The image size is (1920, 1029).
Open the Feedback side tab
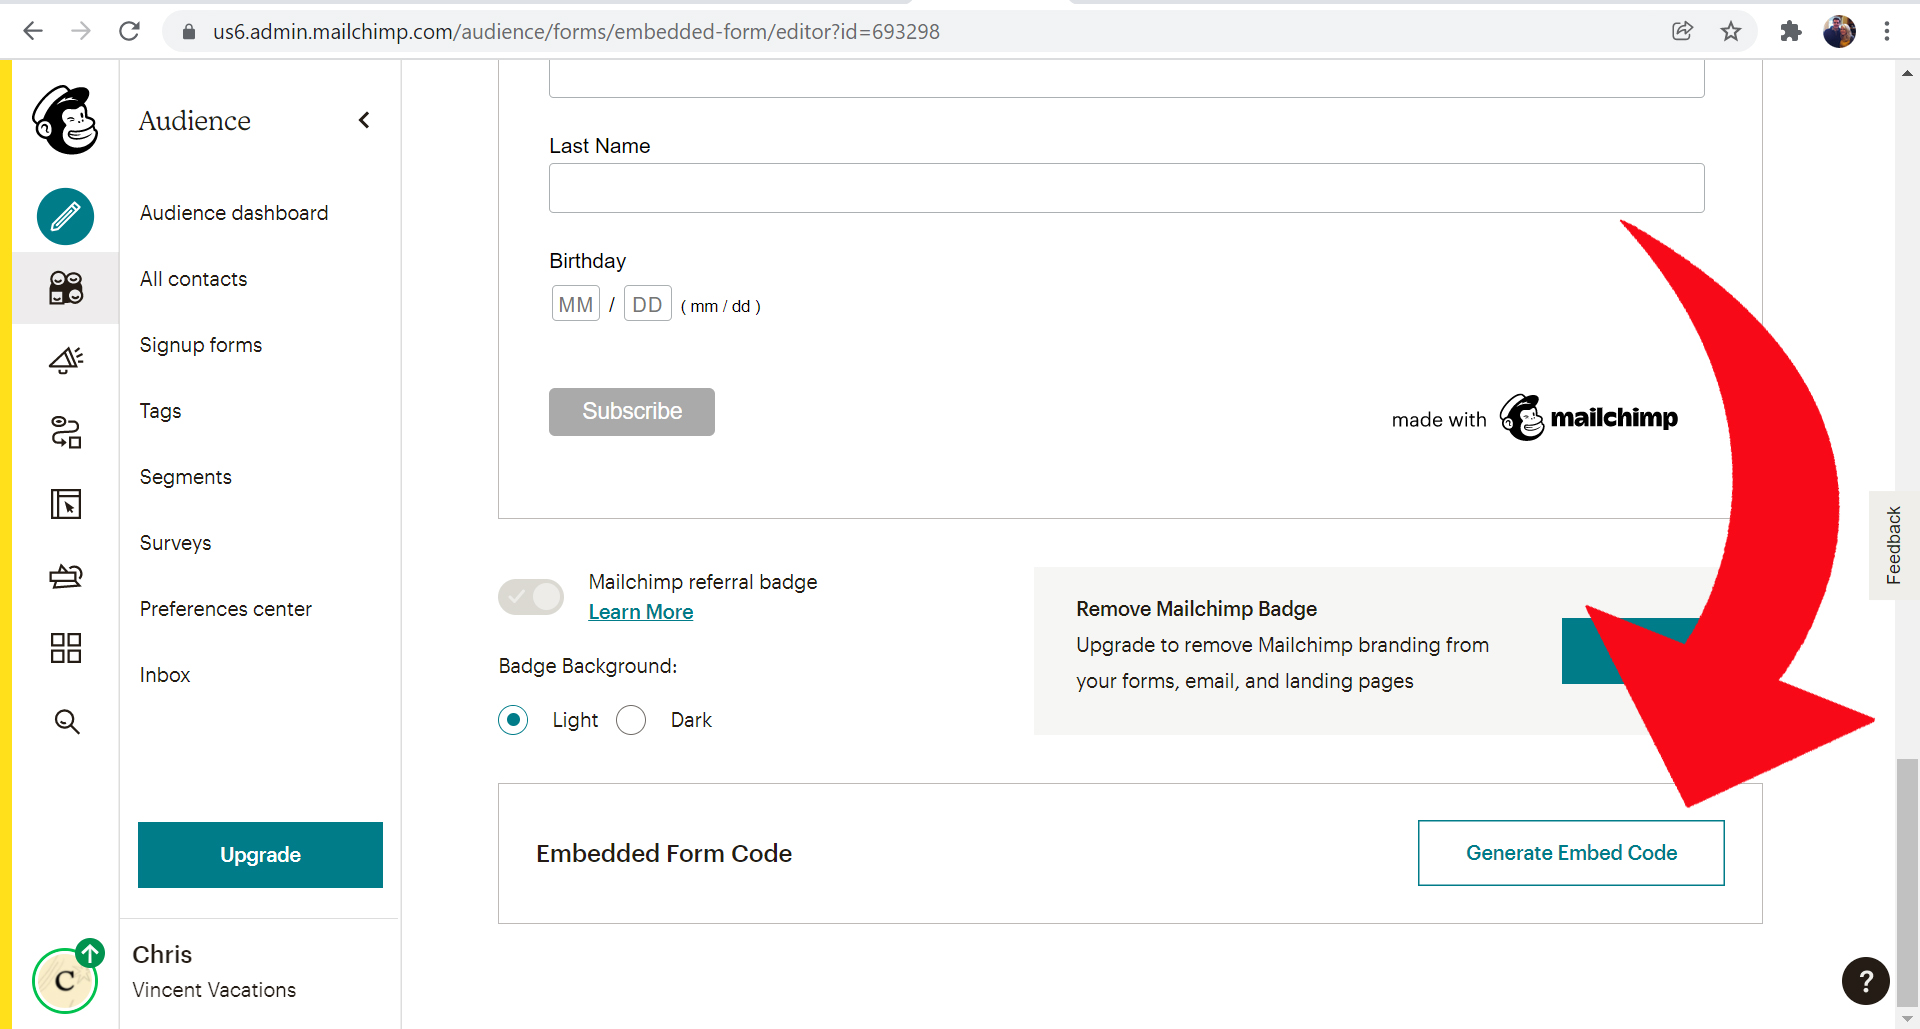click(1894, 545)
